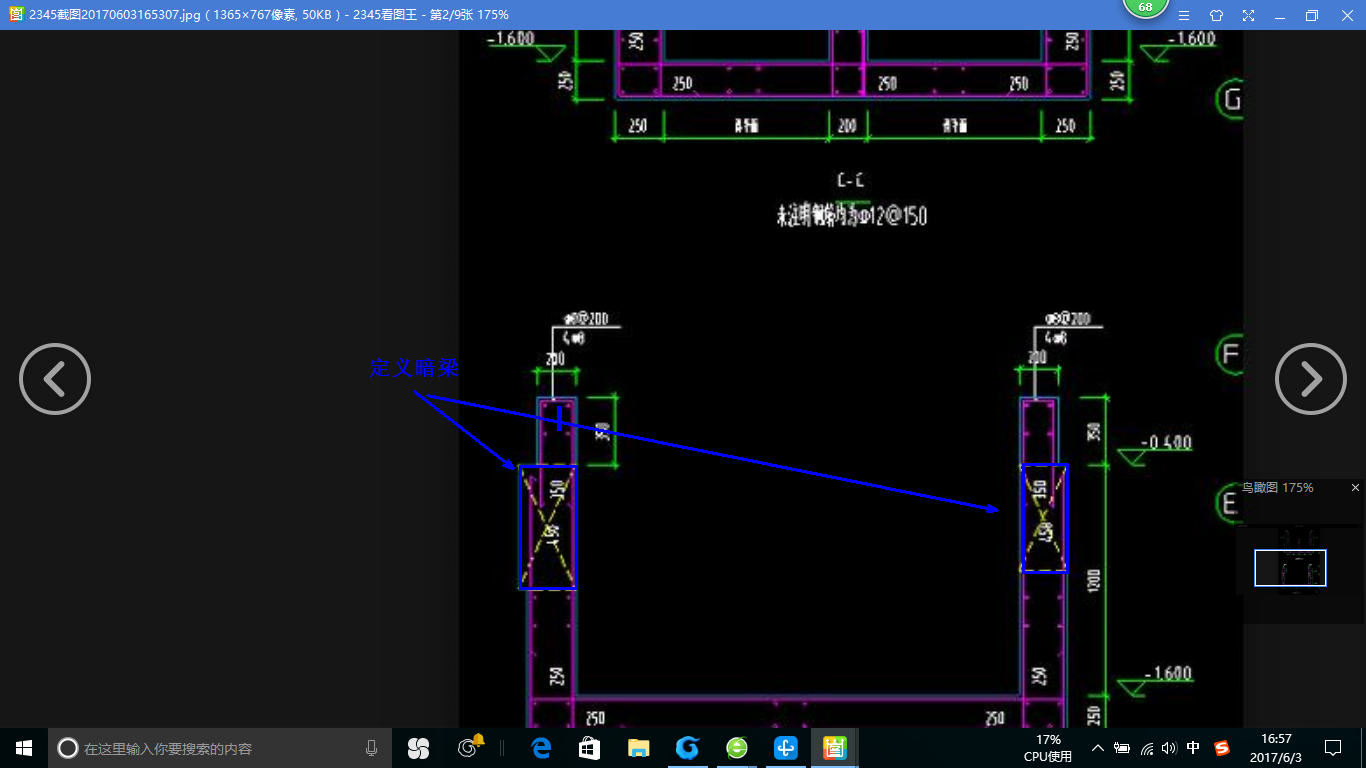Click the microphone icon in the search box
This screenshot has height=768, width=1366.
pos(371,748)
